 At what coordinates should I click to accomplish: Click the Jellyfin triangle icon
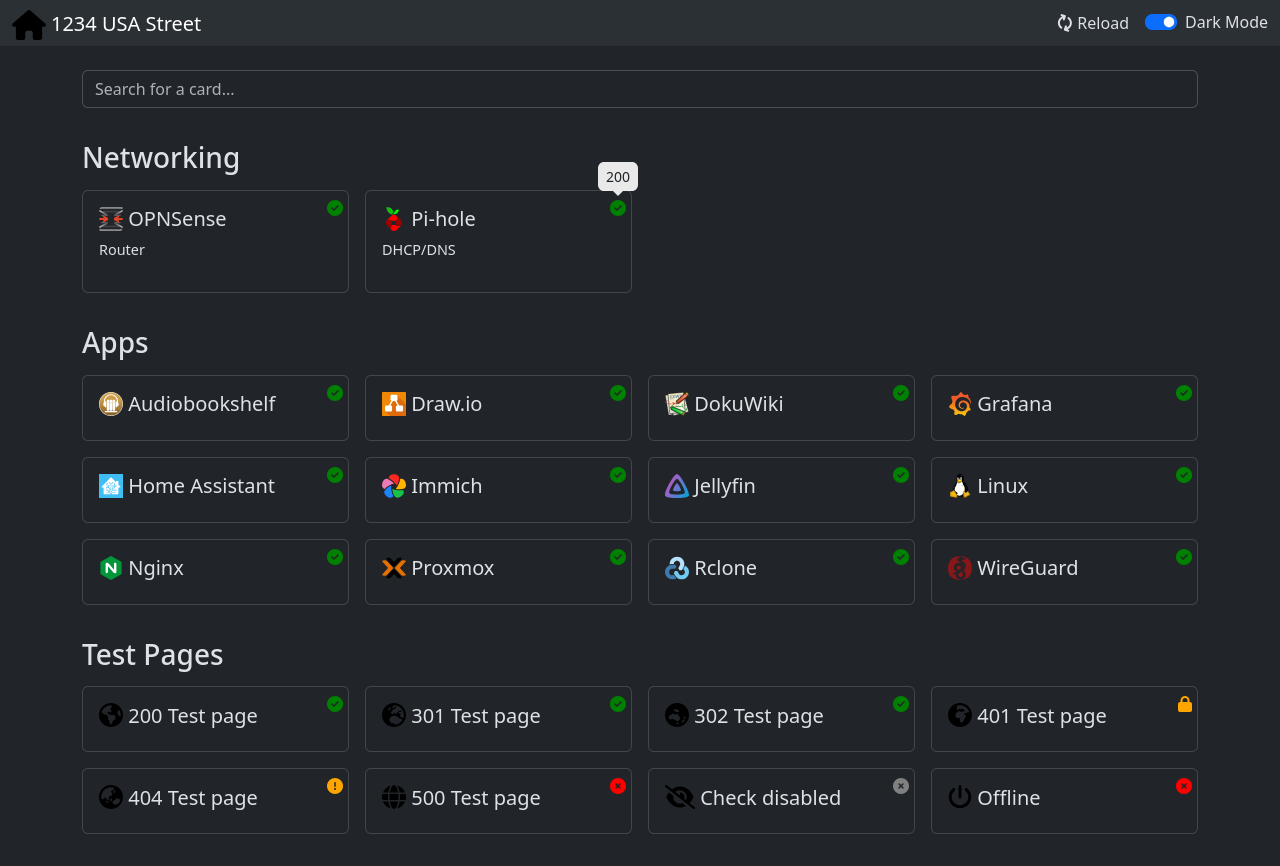pos(677,486)
